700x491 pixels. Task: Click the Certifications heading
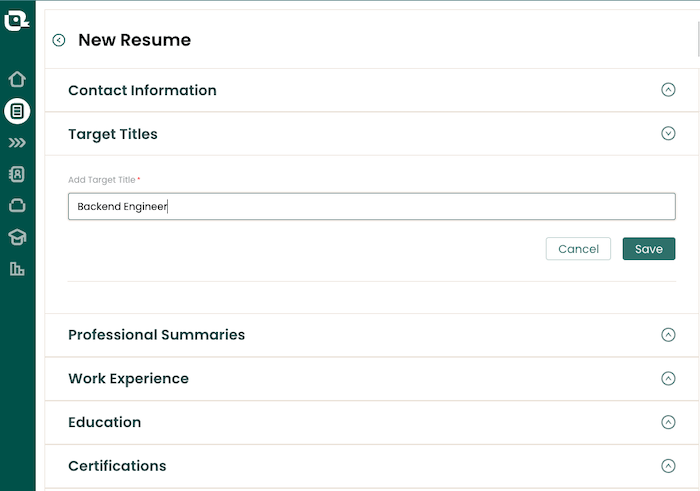117,466
